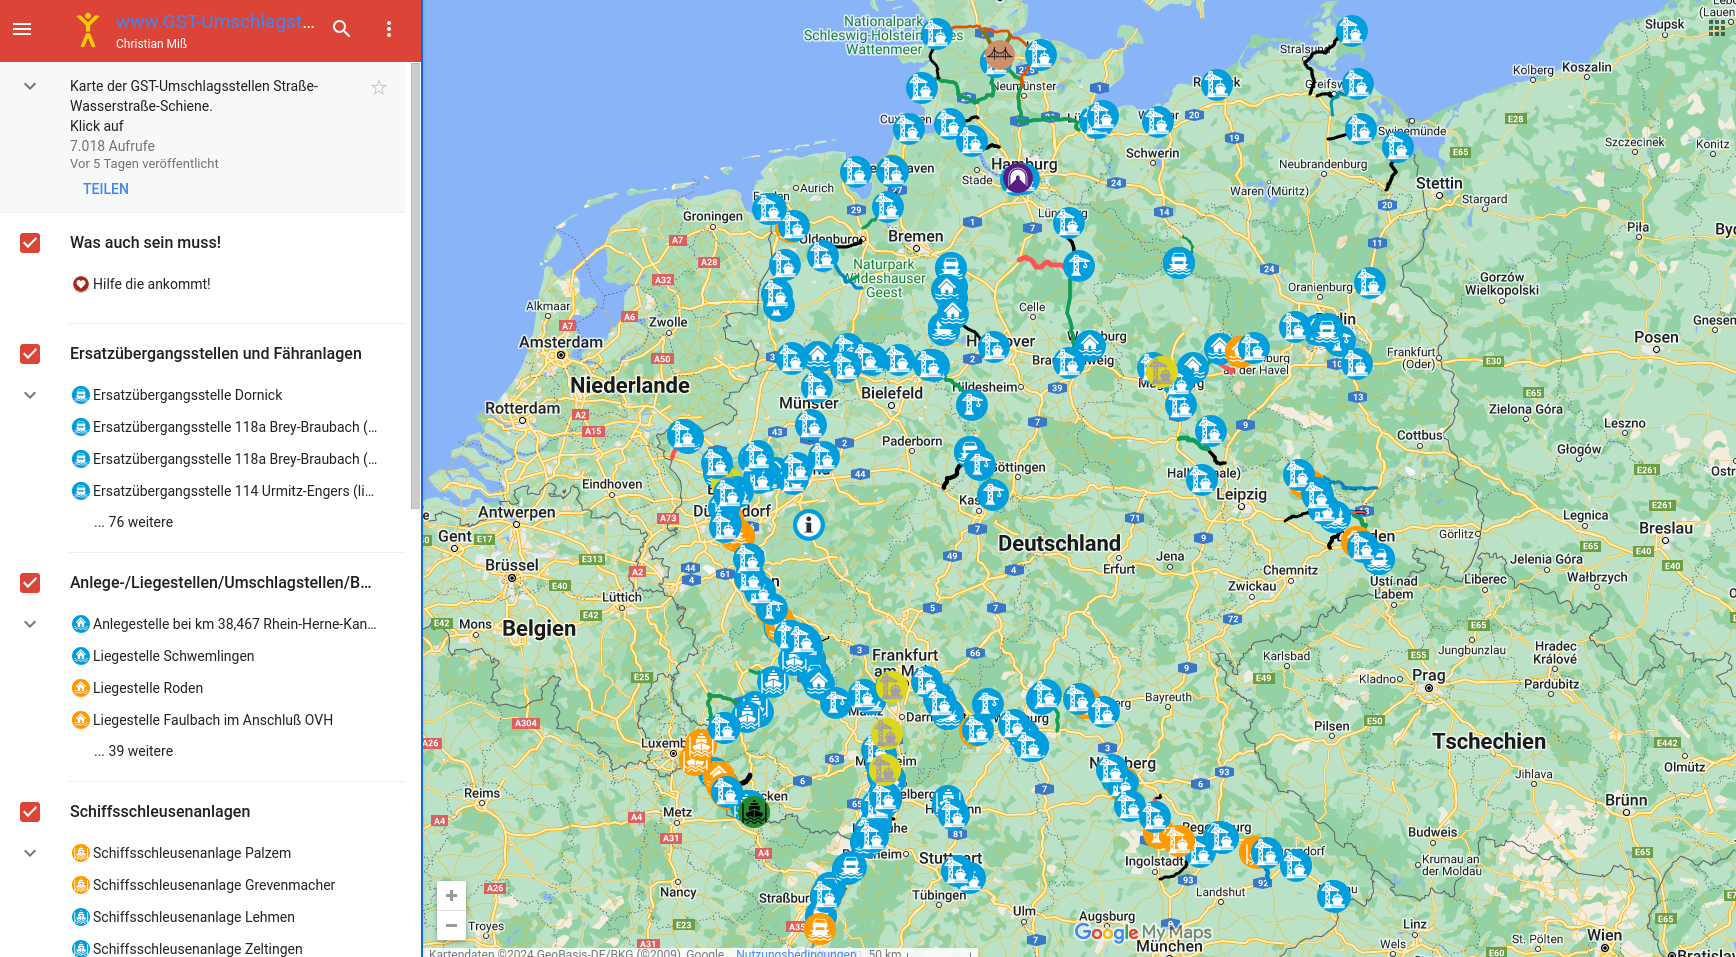Zoom out on the map
1736x957 pixels.
451,925
